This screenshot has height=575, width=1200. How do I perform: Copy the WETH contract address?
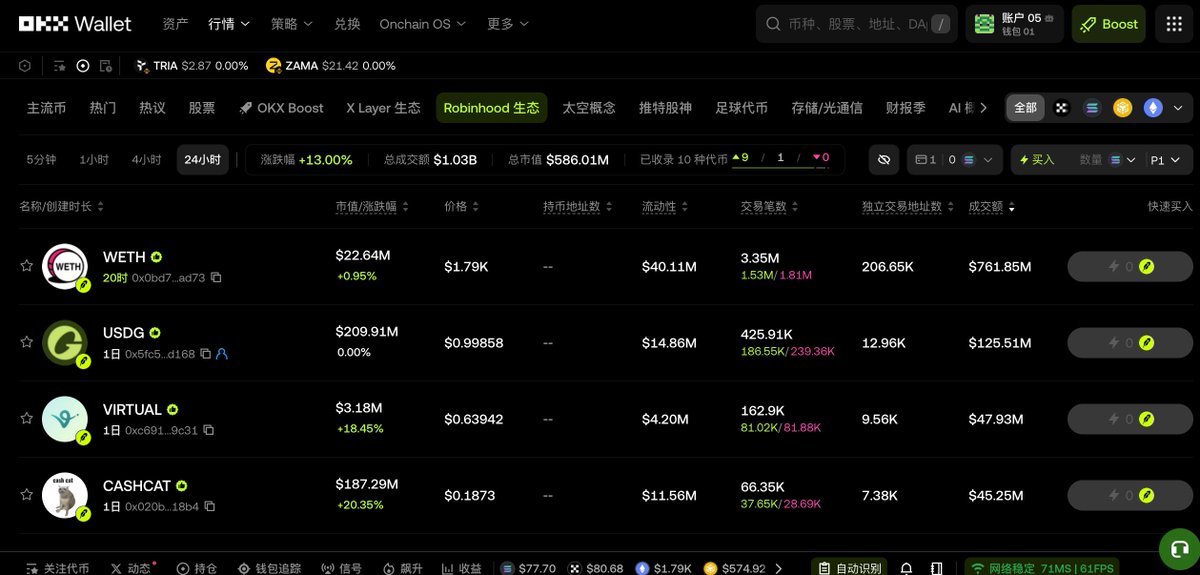tap(216, 277)
